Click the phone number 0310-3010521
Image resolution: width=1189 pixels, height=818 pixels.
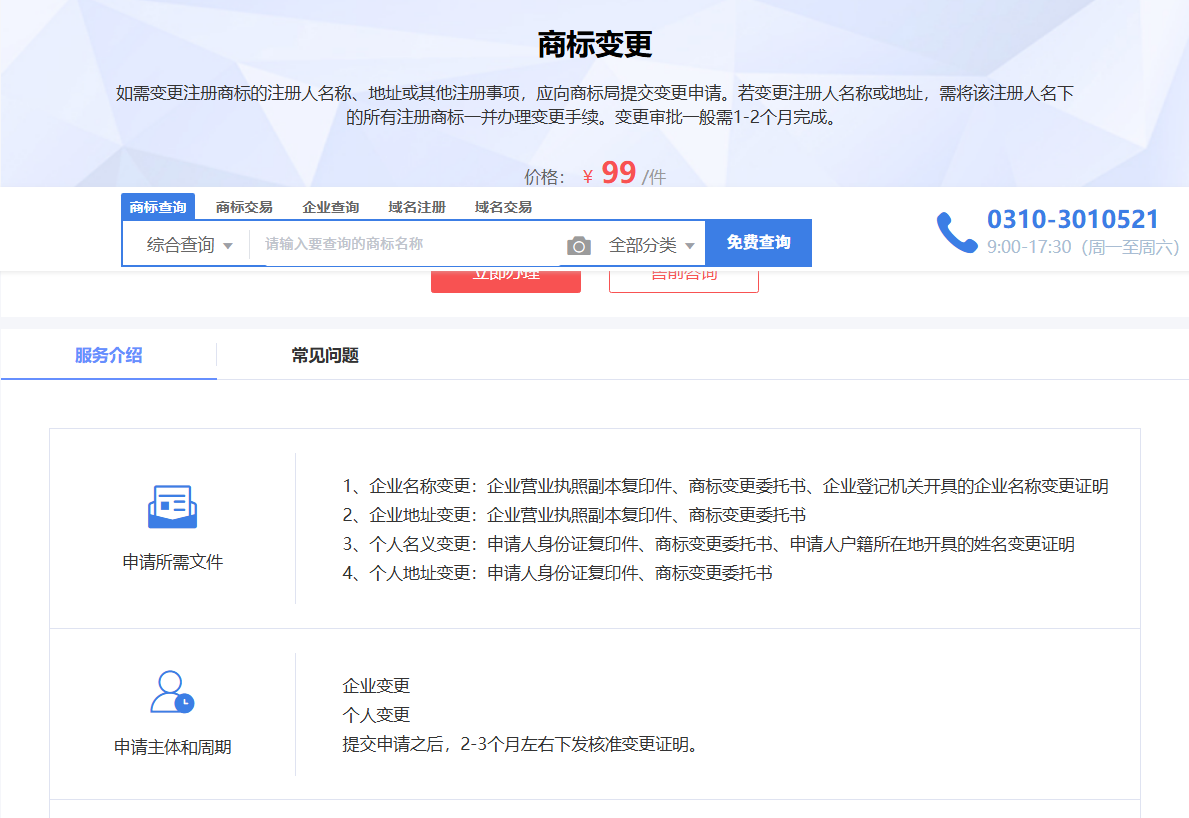(x=1072, y=219)
